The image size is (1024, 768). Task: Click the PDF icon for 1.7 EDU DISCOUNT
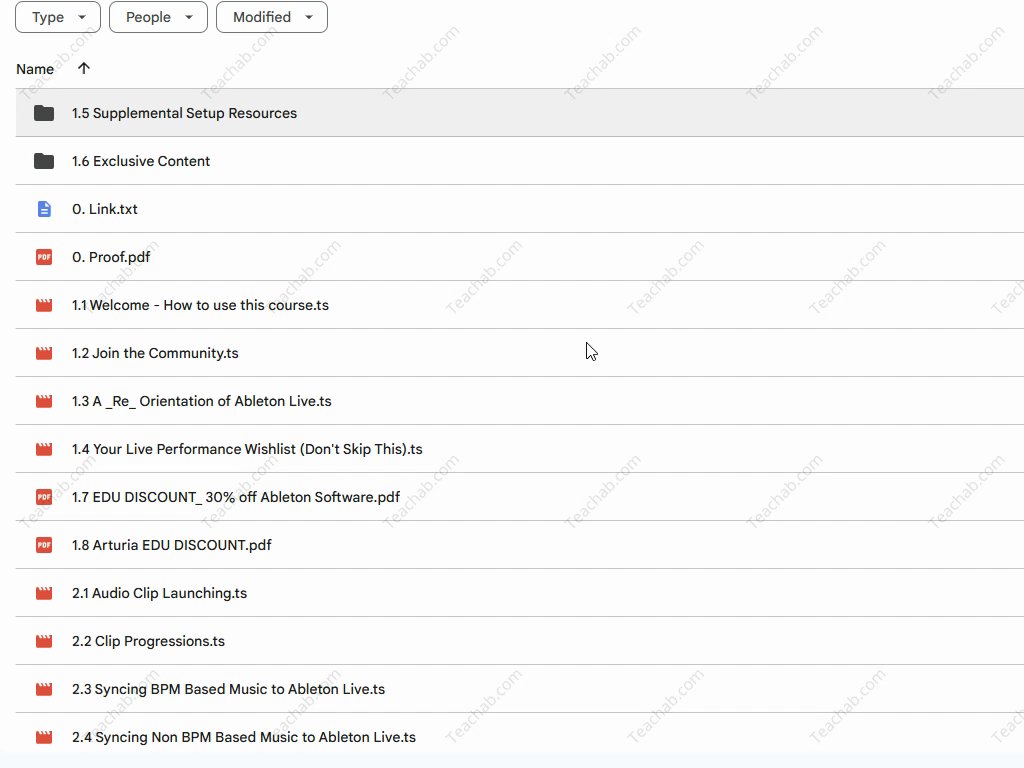[x=44, y=497]
